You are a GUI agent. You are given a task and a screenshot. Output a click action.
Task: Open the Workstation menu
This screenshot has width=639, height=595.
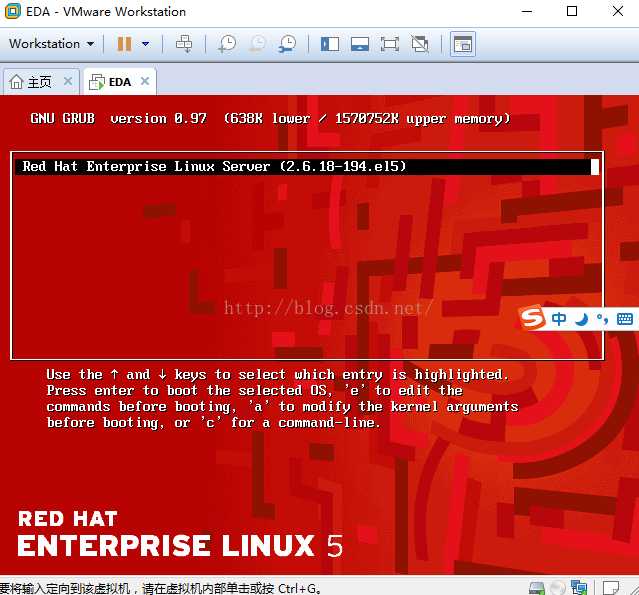(x=51, y=44)
